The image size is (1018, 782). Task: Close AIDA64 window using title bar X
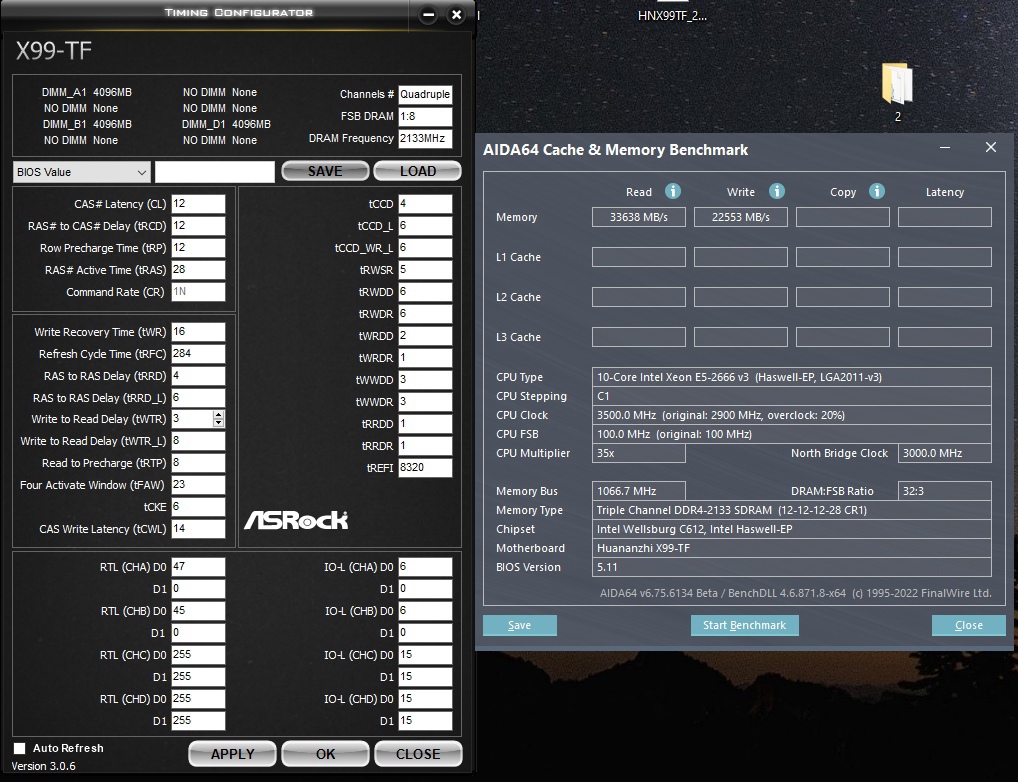[991, 147]
